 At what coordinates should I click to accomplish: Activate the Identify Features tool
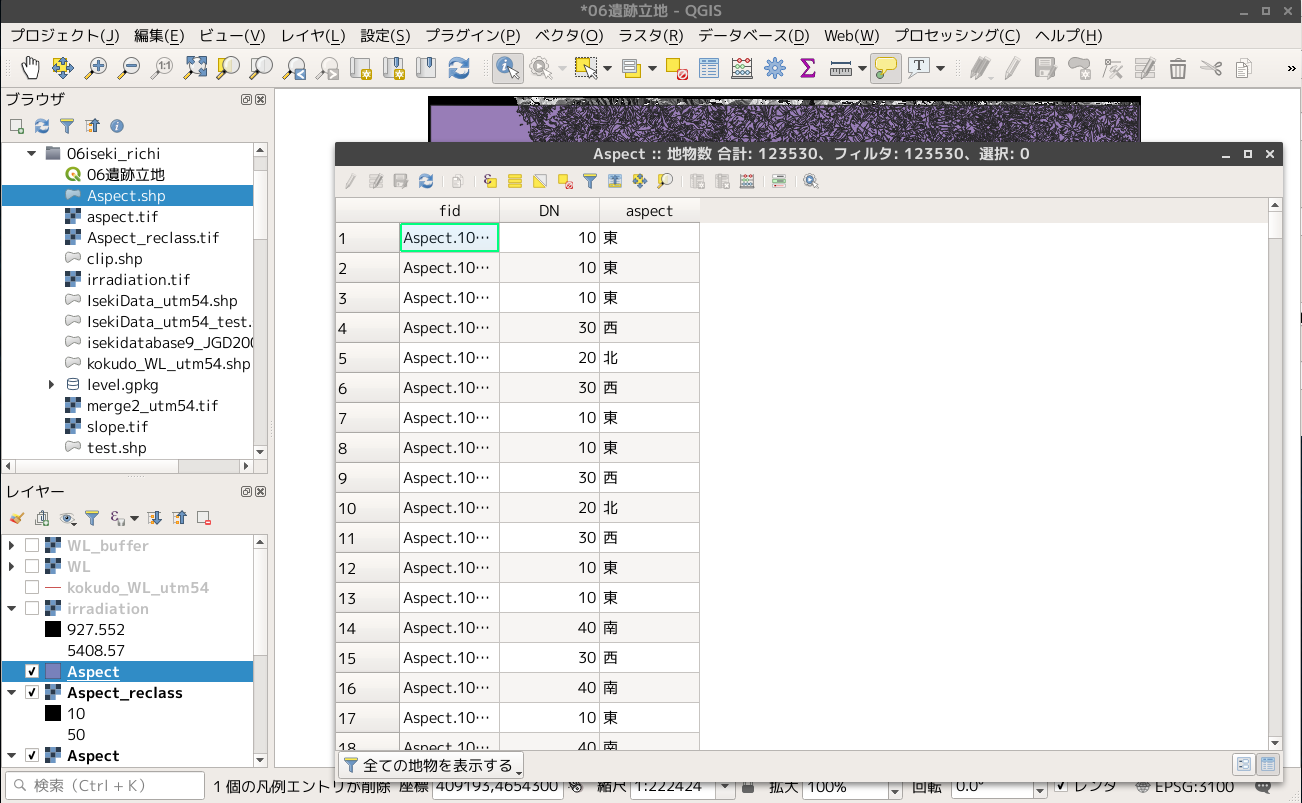(x=508, y=68)
